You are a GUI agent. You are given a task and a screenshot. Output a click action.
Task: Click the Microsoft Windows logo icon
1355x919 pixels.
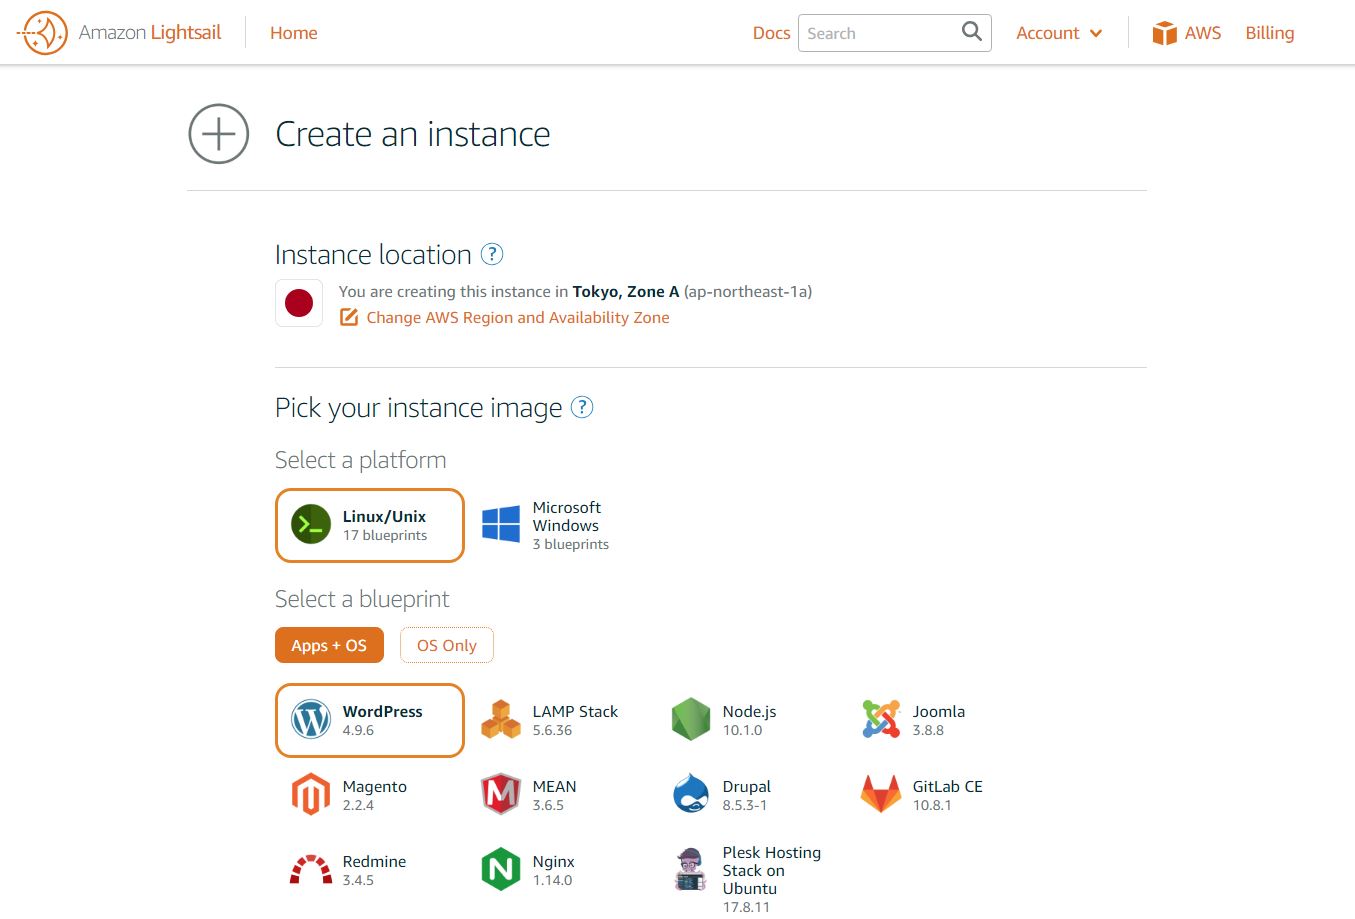[501, 524]
